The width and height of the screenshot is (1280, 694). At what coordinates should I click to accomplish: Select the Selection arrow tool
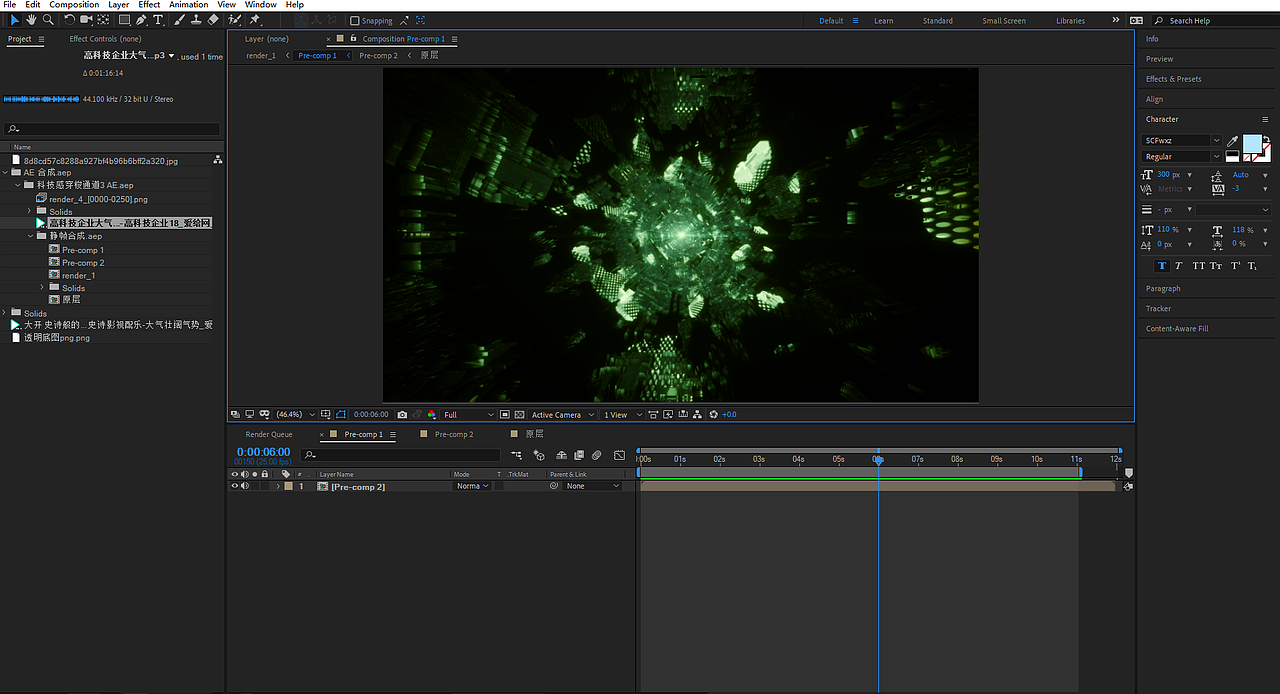(x=14, y=20)
